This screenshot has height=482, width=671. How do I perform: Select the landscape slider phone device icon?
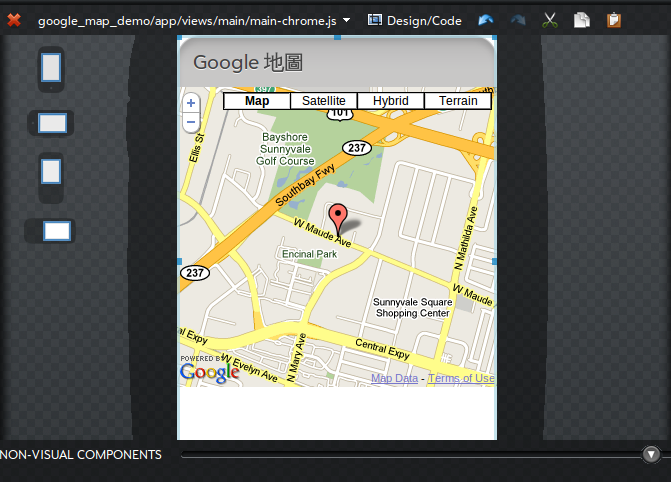click(x=50, y=231)
